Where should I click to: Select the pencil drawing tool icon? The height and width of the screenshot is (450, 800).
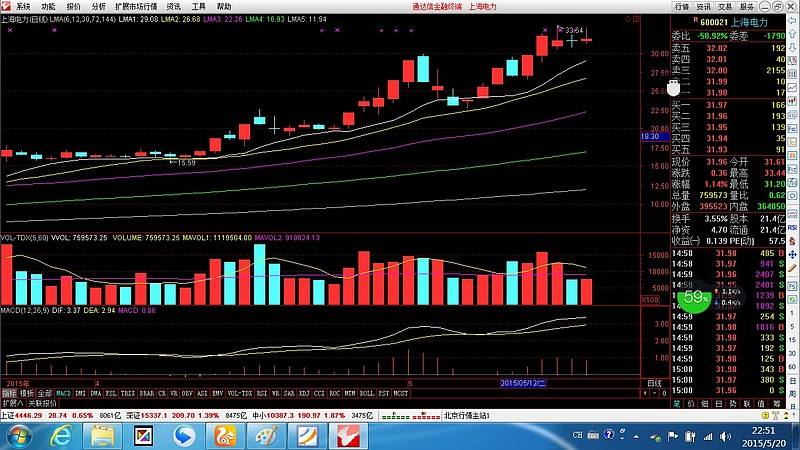792,268
